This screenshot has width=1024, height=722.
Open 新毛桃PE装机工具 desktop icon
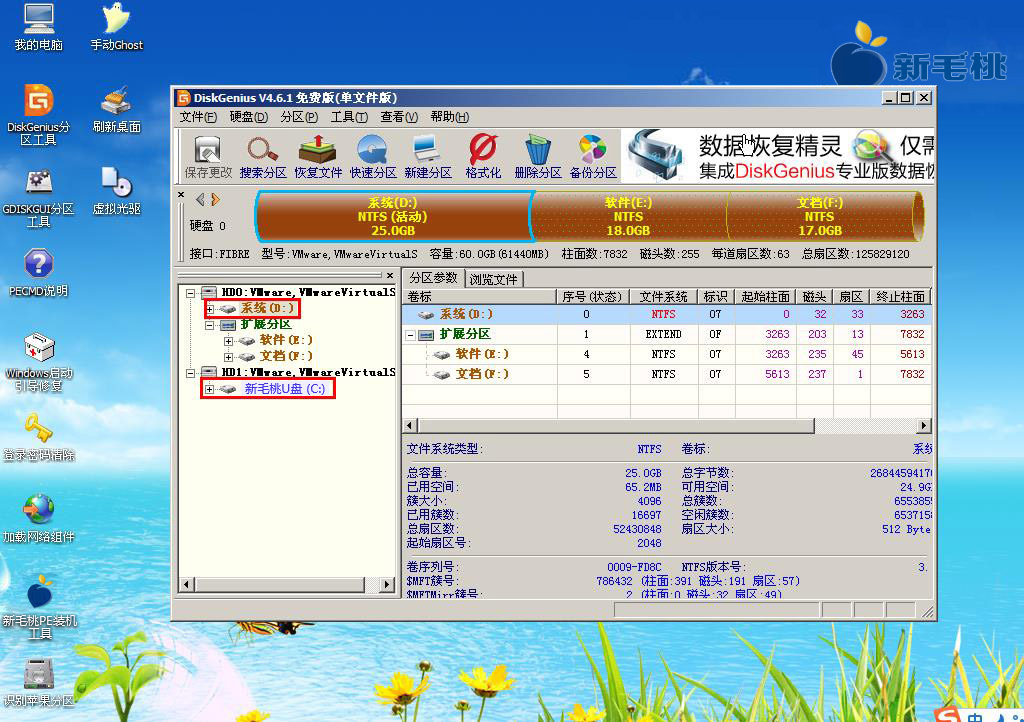tap(40, 607)
